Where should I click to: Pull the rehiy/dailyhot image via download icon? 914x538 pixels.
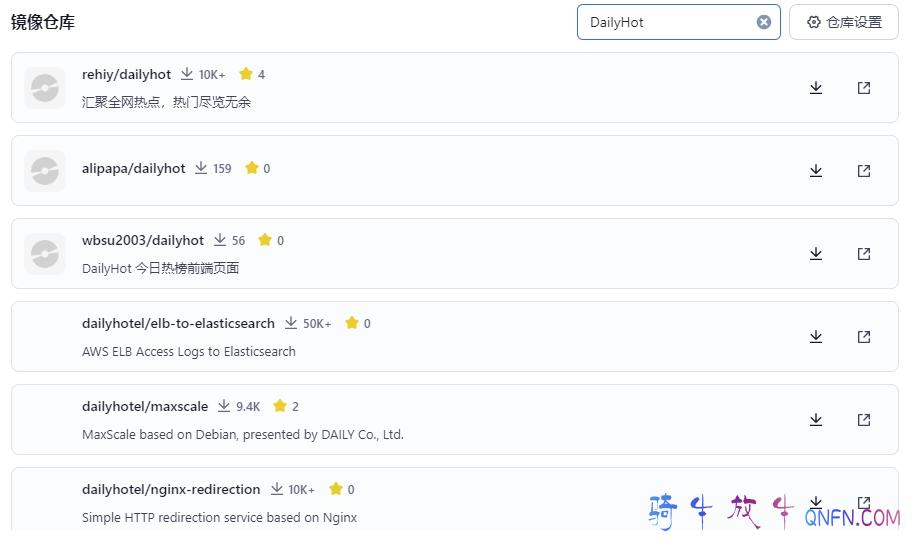(x=816, y=88)
